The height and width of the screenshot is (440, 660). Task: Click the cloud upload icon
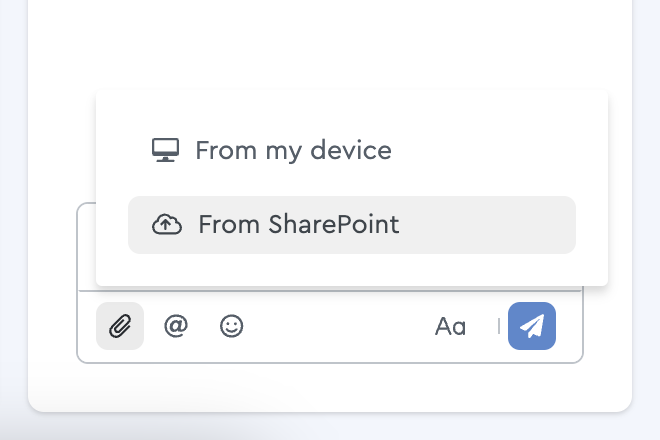pyautogui.click(x=167, y=224)
